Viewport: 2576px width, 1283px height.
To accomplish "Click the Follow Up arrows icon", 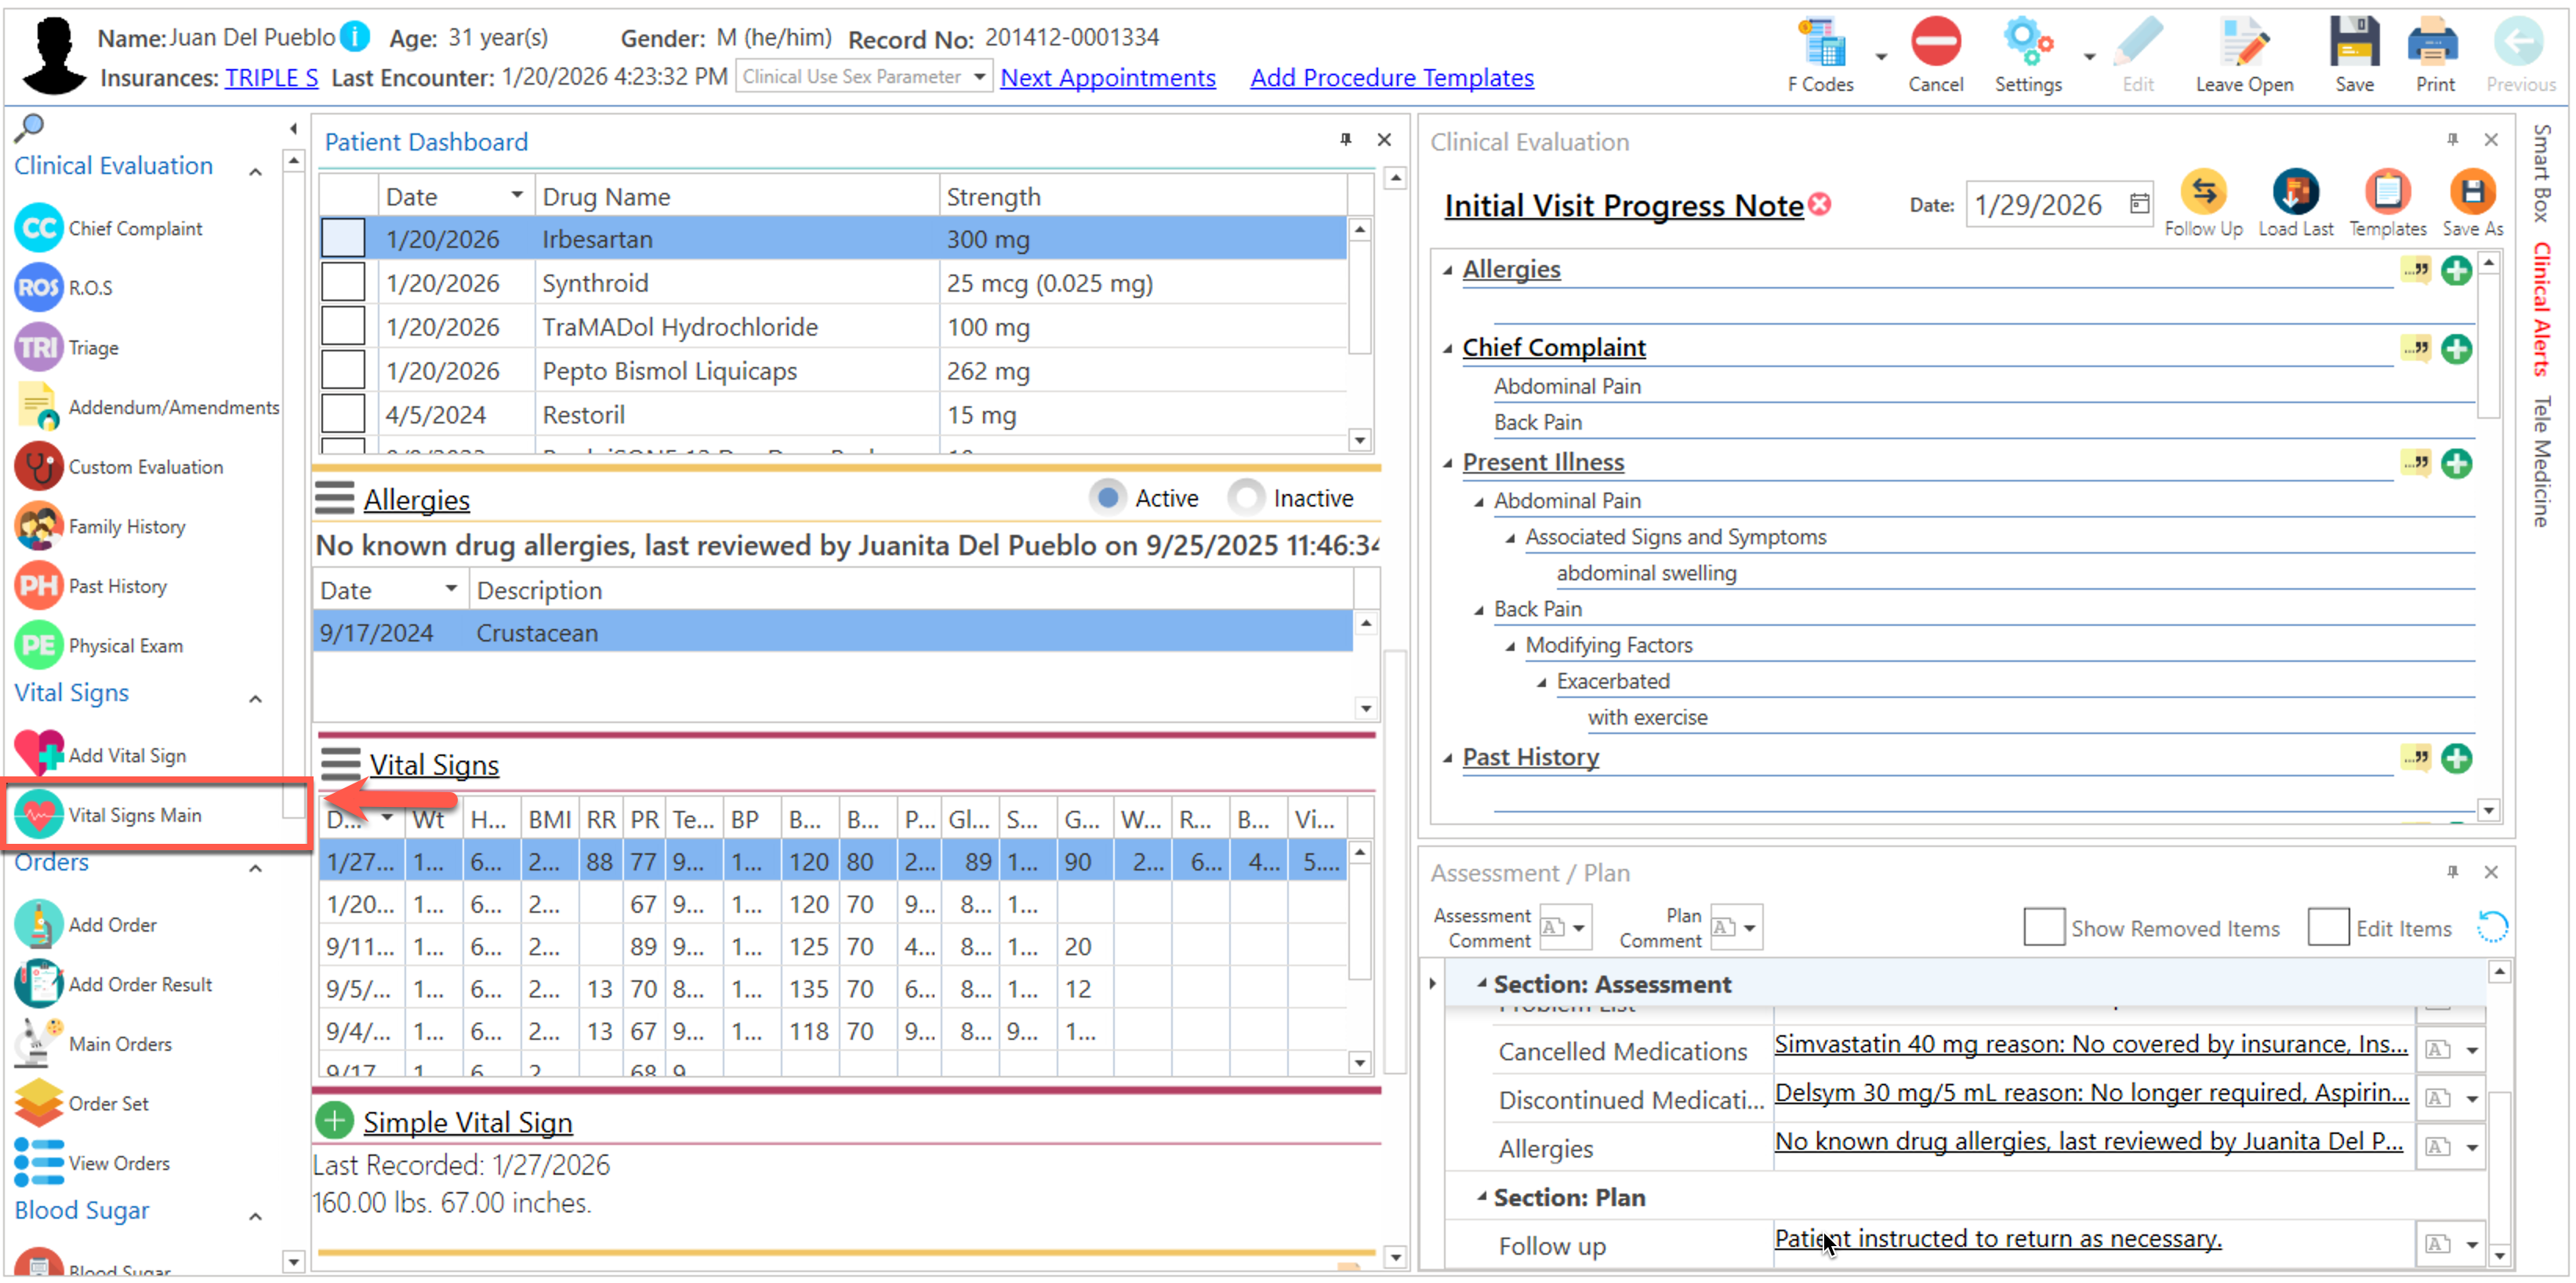I will 2202,192.
